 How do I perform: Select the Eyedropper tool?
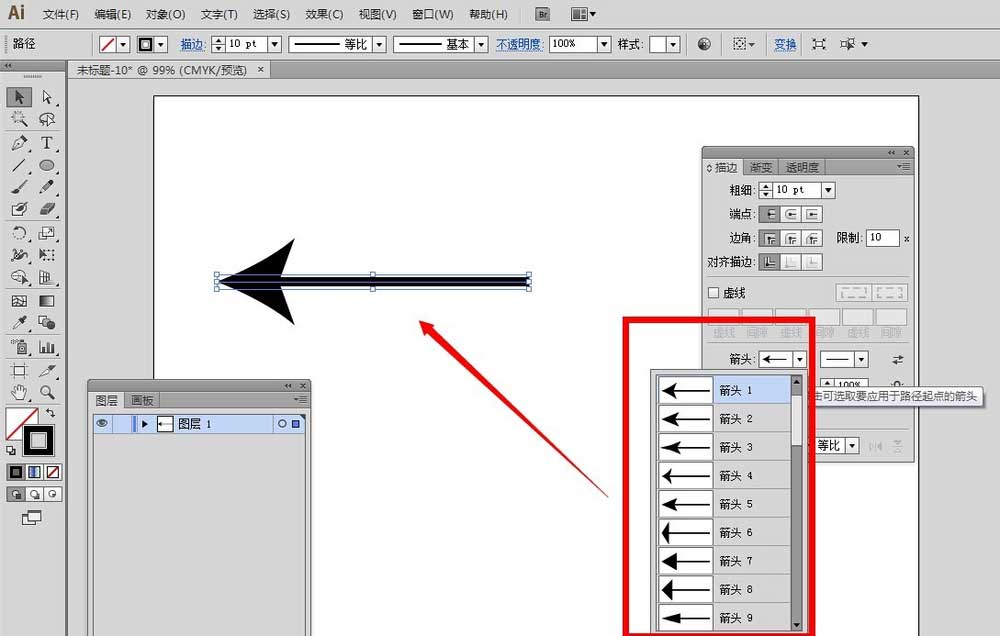tap(19, 323)
